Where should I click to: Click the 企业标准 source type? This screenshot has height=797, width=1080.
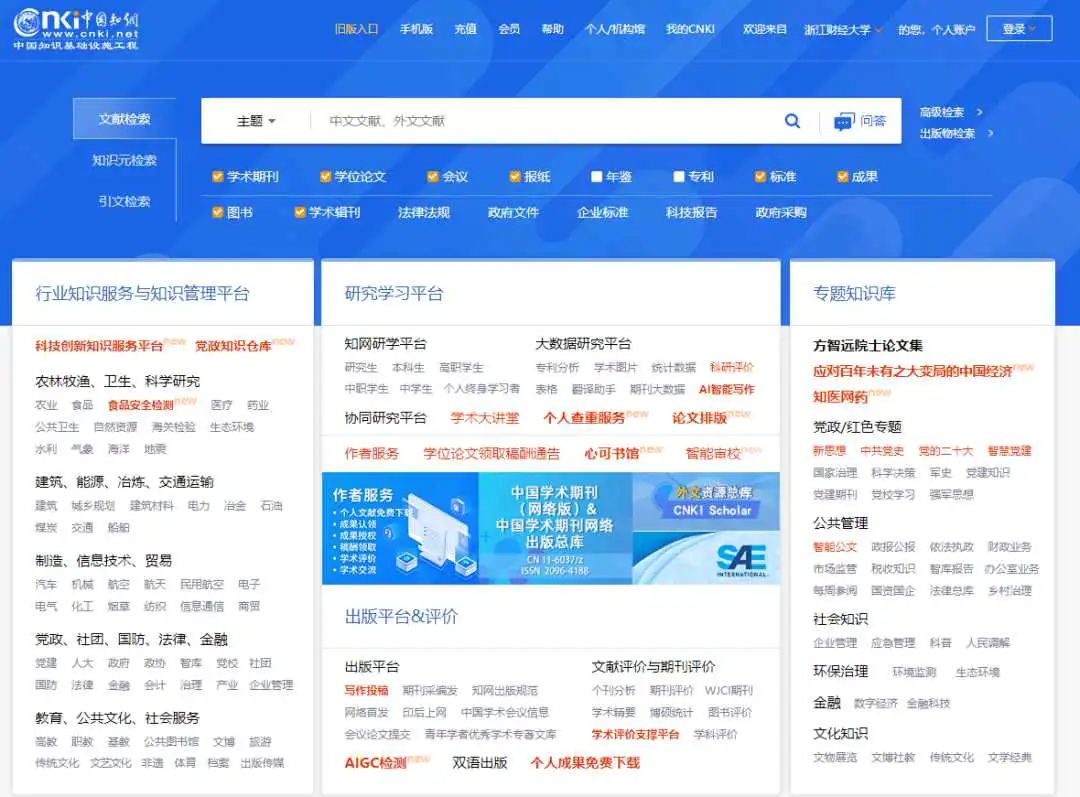603,212
